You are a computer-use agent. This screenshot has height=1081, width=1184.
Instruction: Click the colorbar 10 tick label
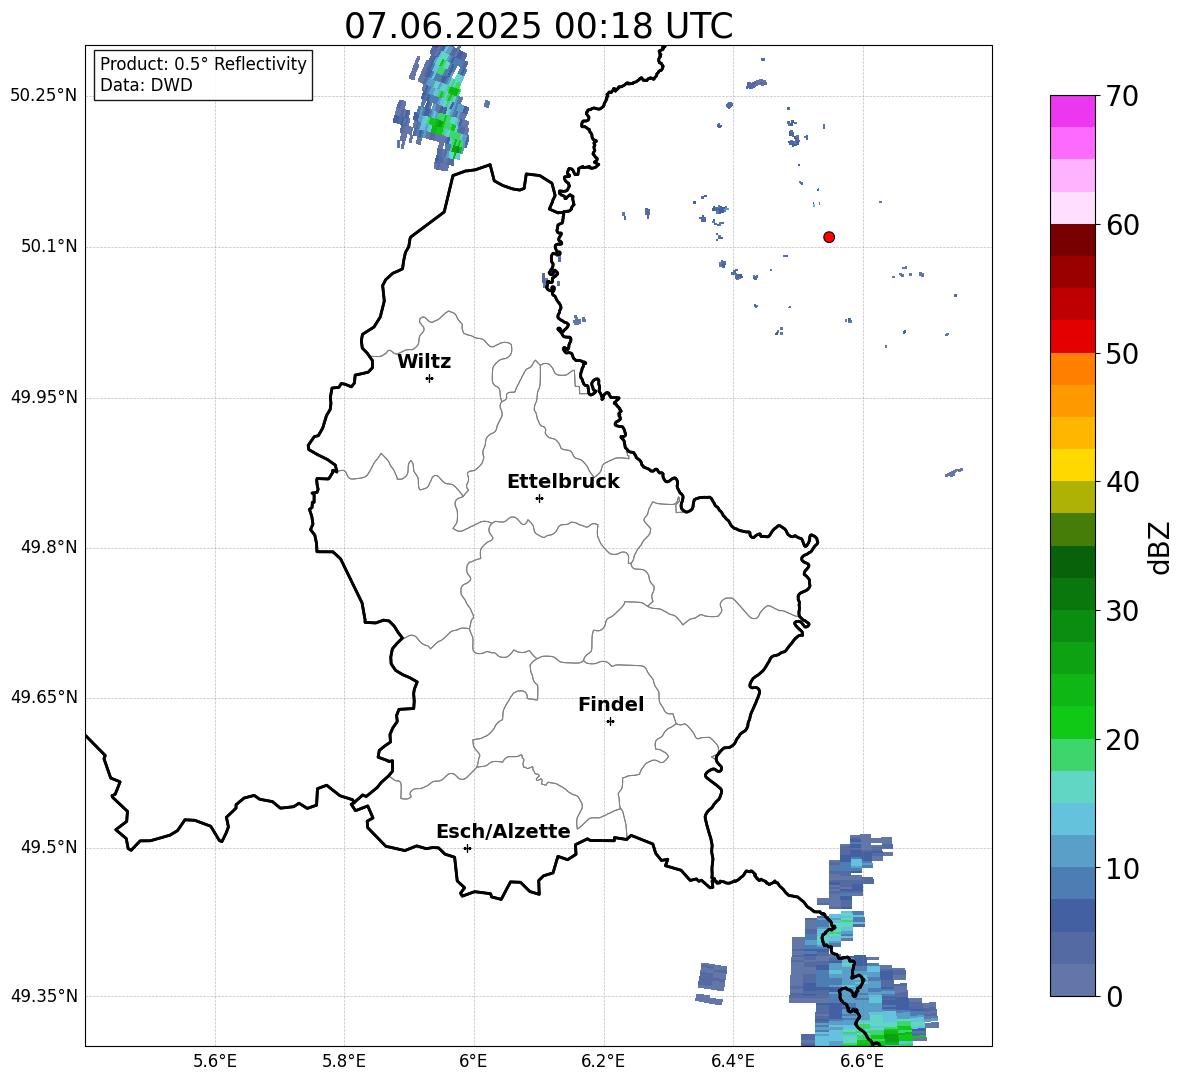pos(1122,868)
